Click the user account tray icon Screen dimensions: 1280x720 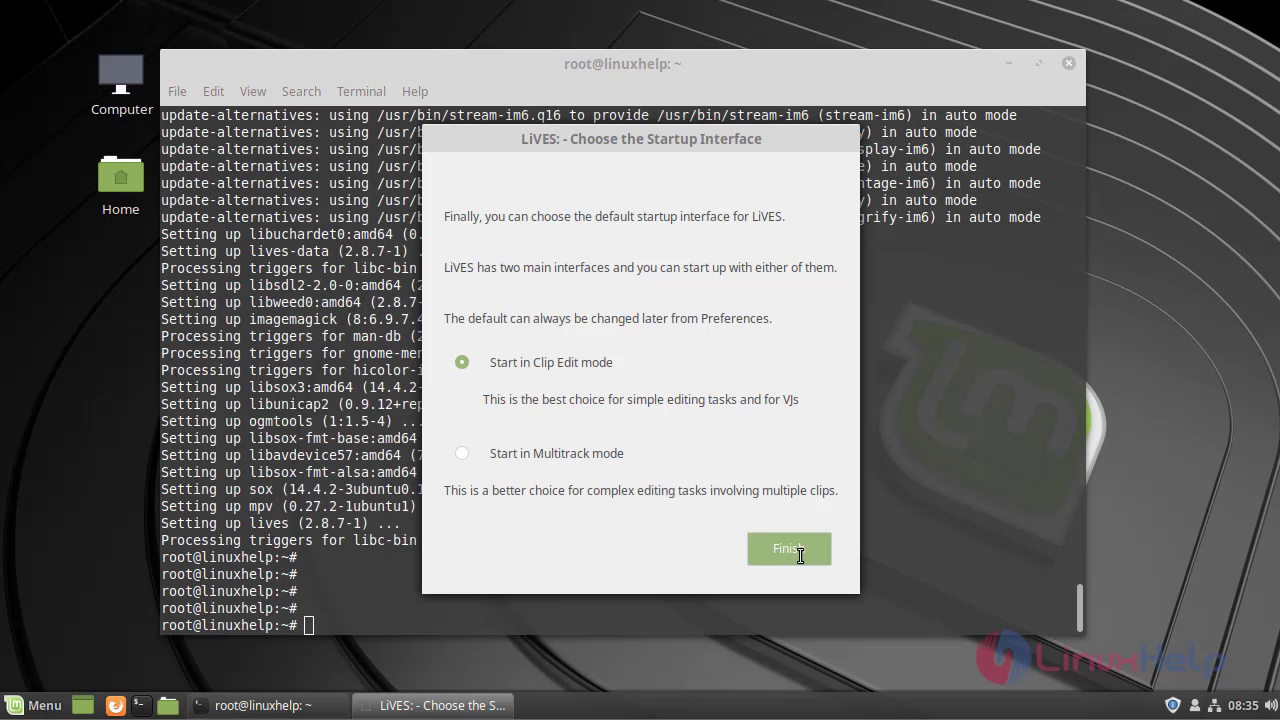coord(1194,705)
